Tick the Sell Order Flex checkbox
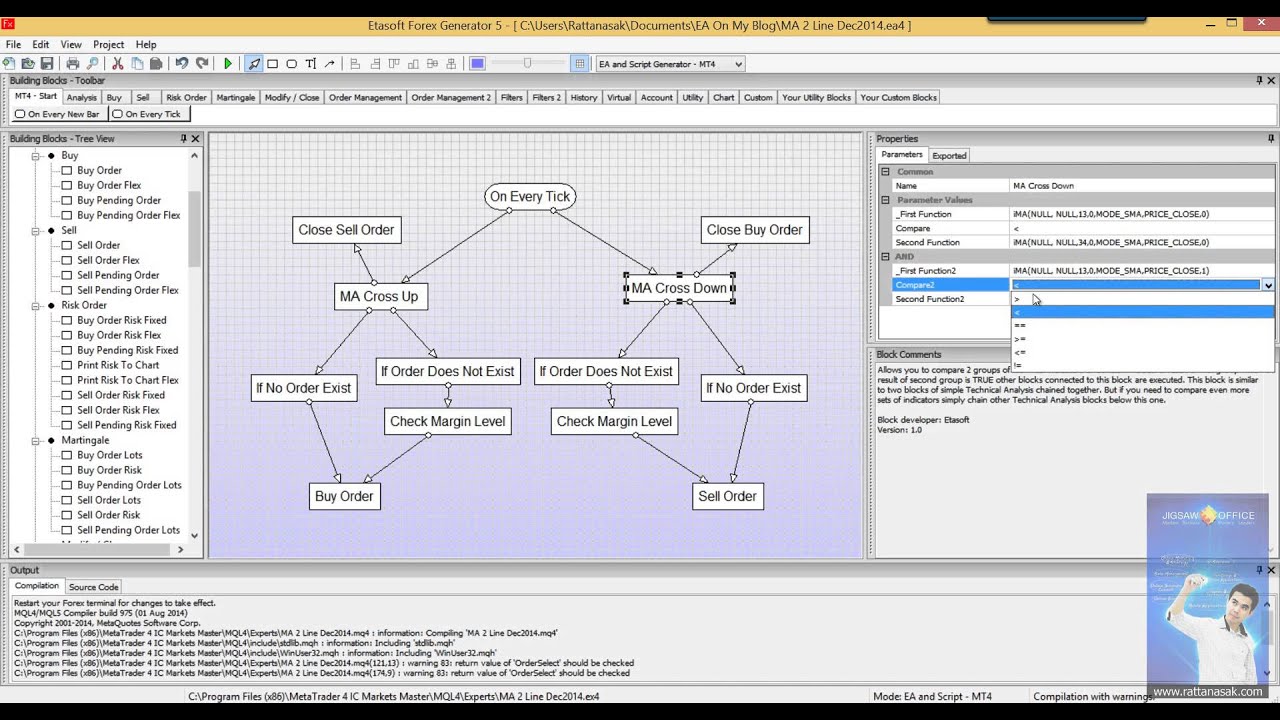Viewport: 1280px width, 720px height. (x=67, y=261)
